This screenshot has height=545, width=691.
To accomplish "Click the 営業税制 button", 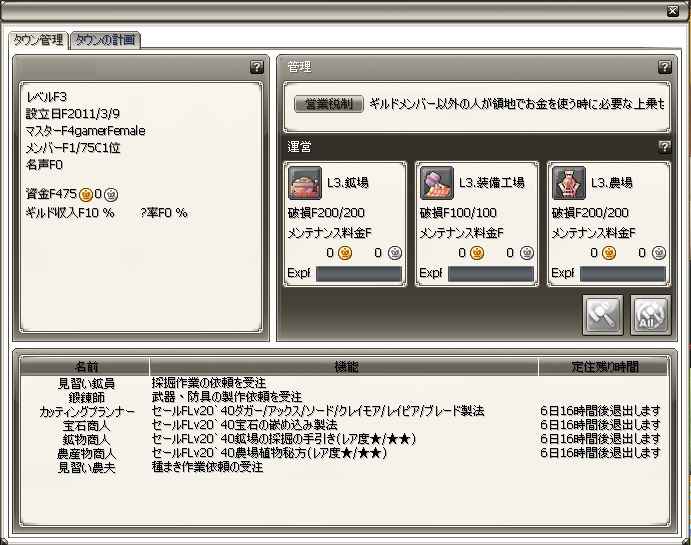I will point(329,104).
